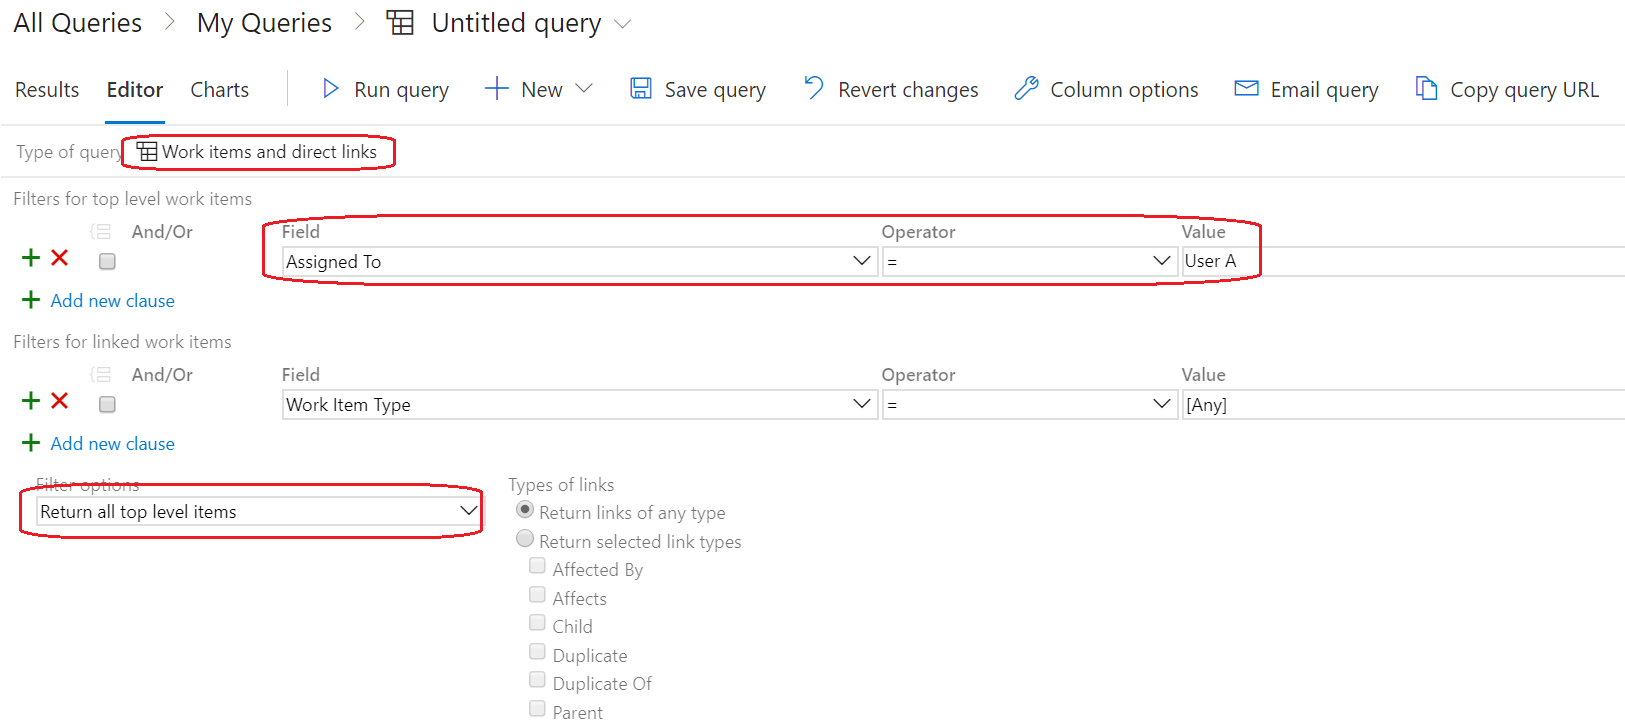The image size is (1625, 727).
Task: Insert clause above Work Item Type row
Action: point(31,401)
